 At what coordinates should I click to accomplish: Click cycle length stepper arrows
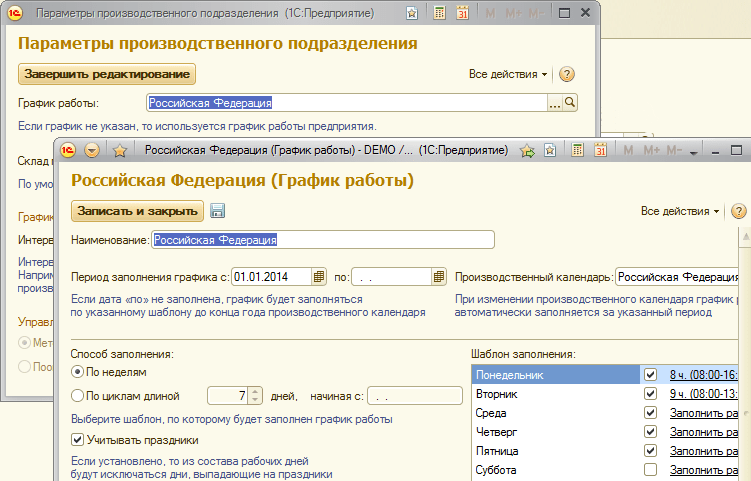[x=255, y=396]
